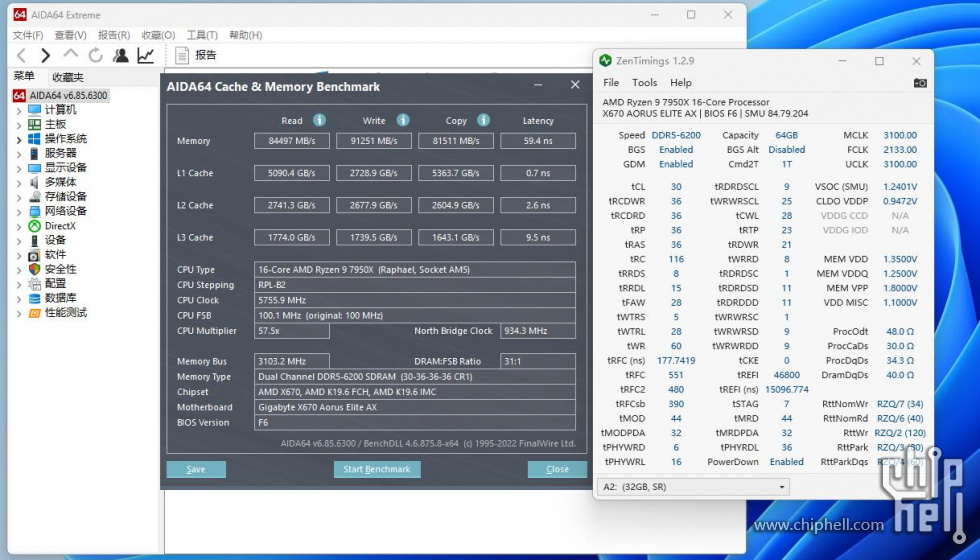Click the 报告 report document icon
This screenshot has width=980, height=560.
tap(182, 56)
